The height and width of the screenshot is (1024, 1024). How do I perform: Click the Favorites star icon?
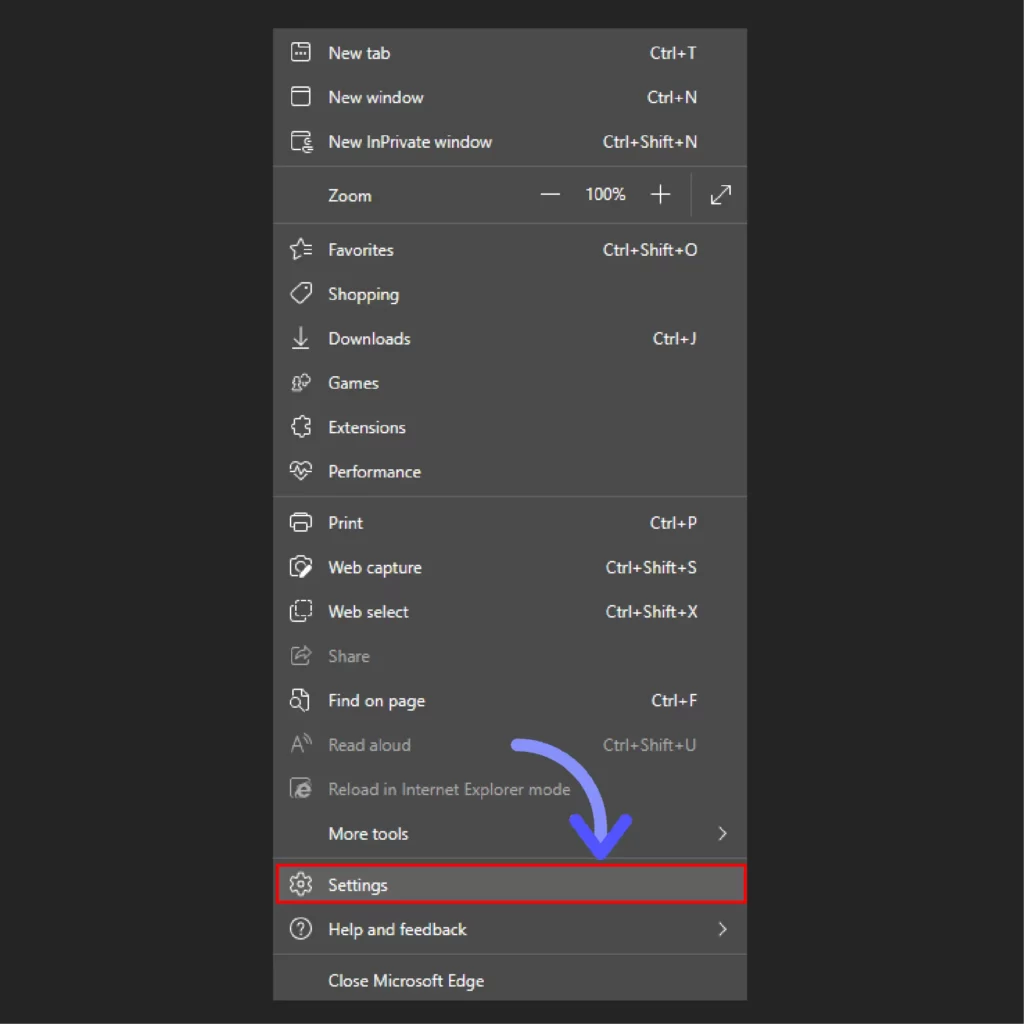tap(301, 249)
